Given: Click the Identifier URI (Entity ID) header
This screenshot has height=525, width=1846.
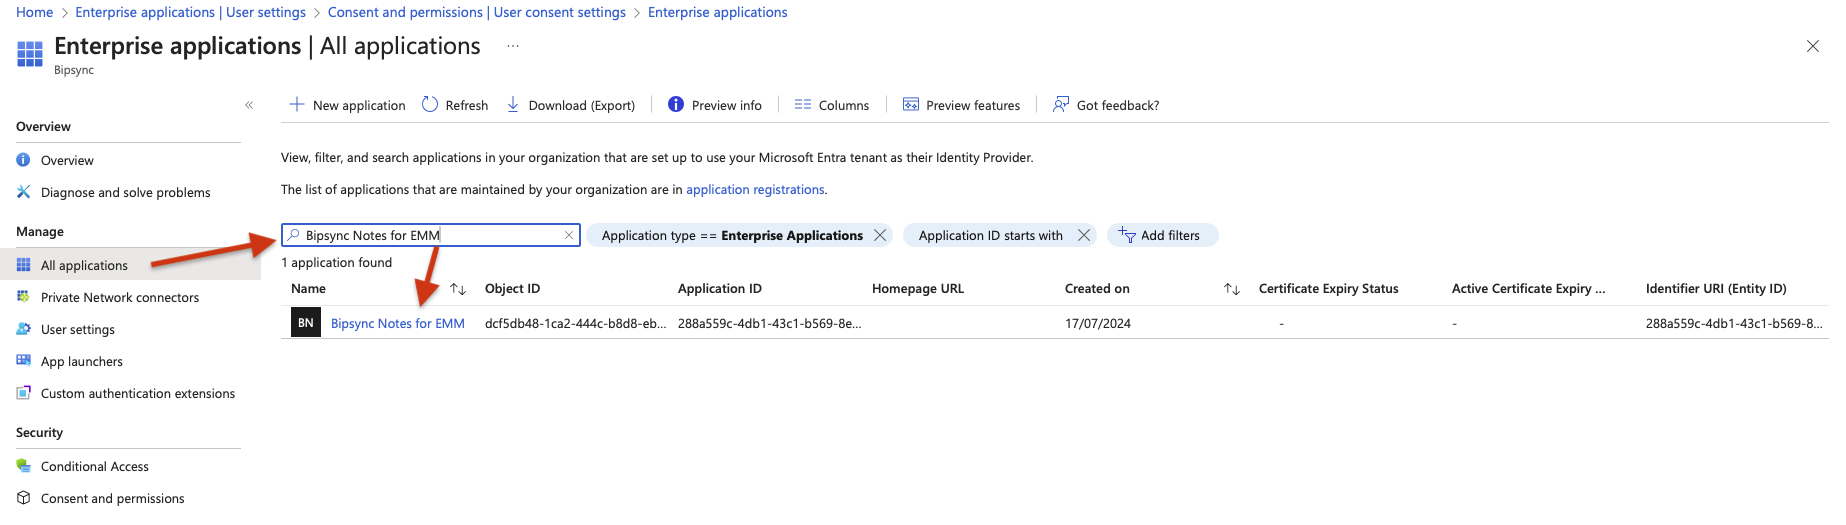Looking at the screenshot, I should click(1716, 288).
